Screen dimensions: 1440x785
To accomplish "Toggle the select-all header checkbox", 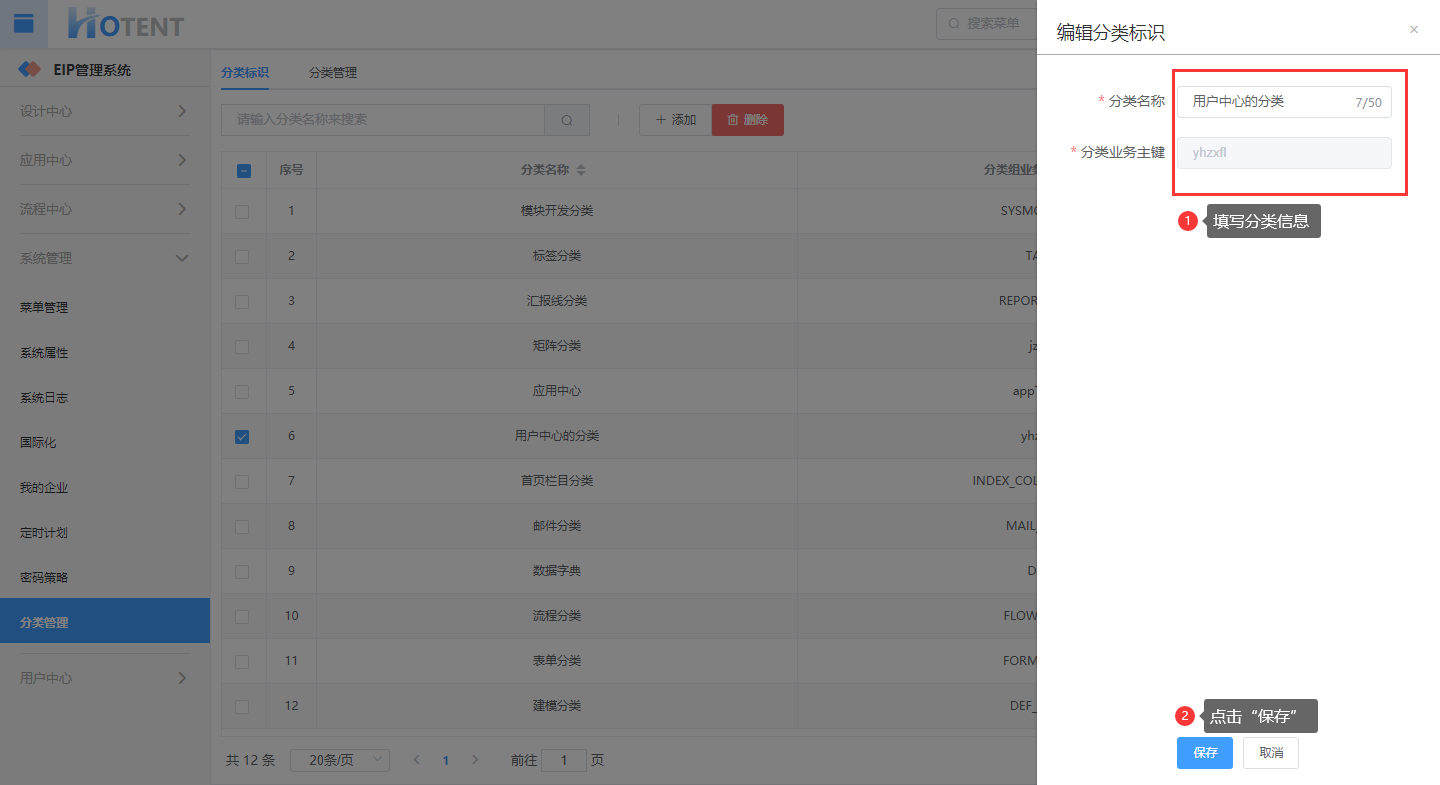I will pyautogui.click(x=243, y=171).
